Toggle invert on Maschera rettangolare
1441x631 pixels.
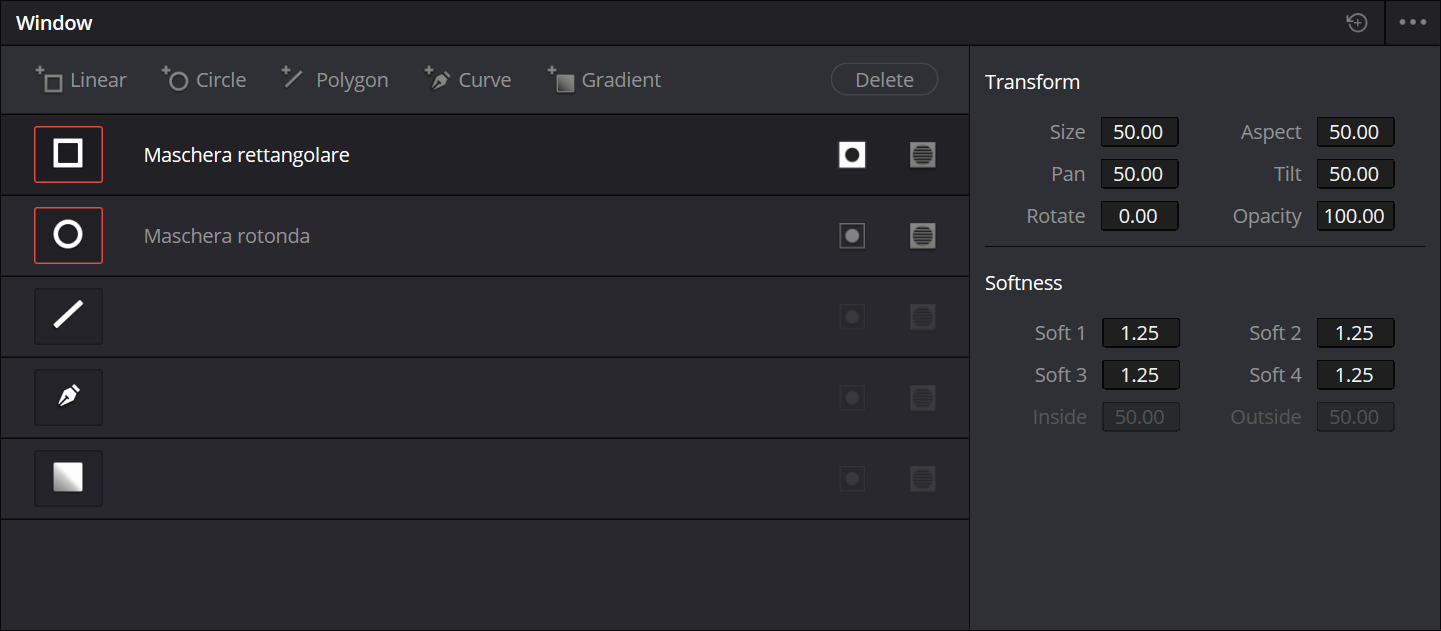(852, 155)
